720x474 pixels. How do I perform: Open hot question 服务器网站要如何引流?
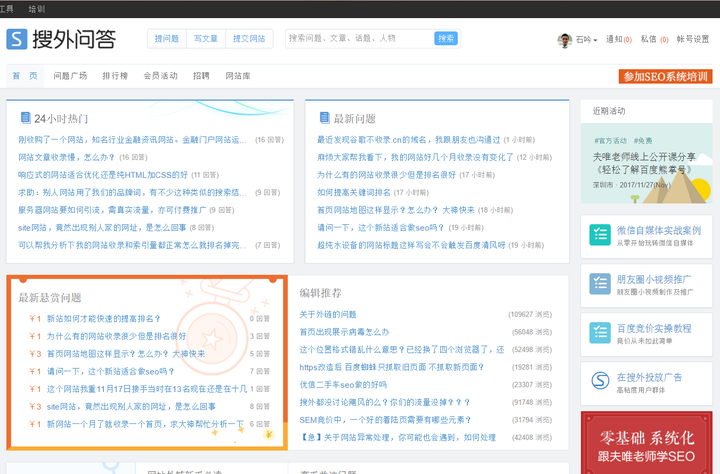click(x=112, y=210)
